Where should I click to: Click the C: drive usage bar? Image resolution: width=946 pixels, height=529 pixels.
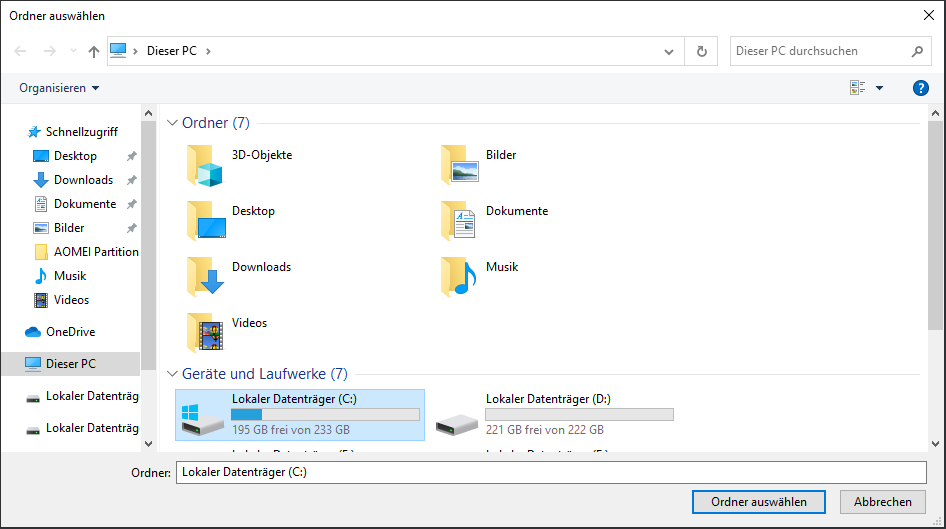click(325, 414)
